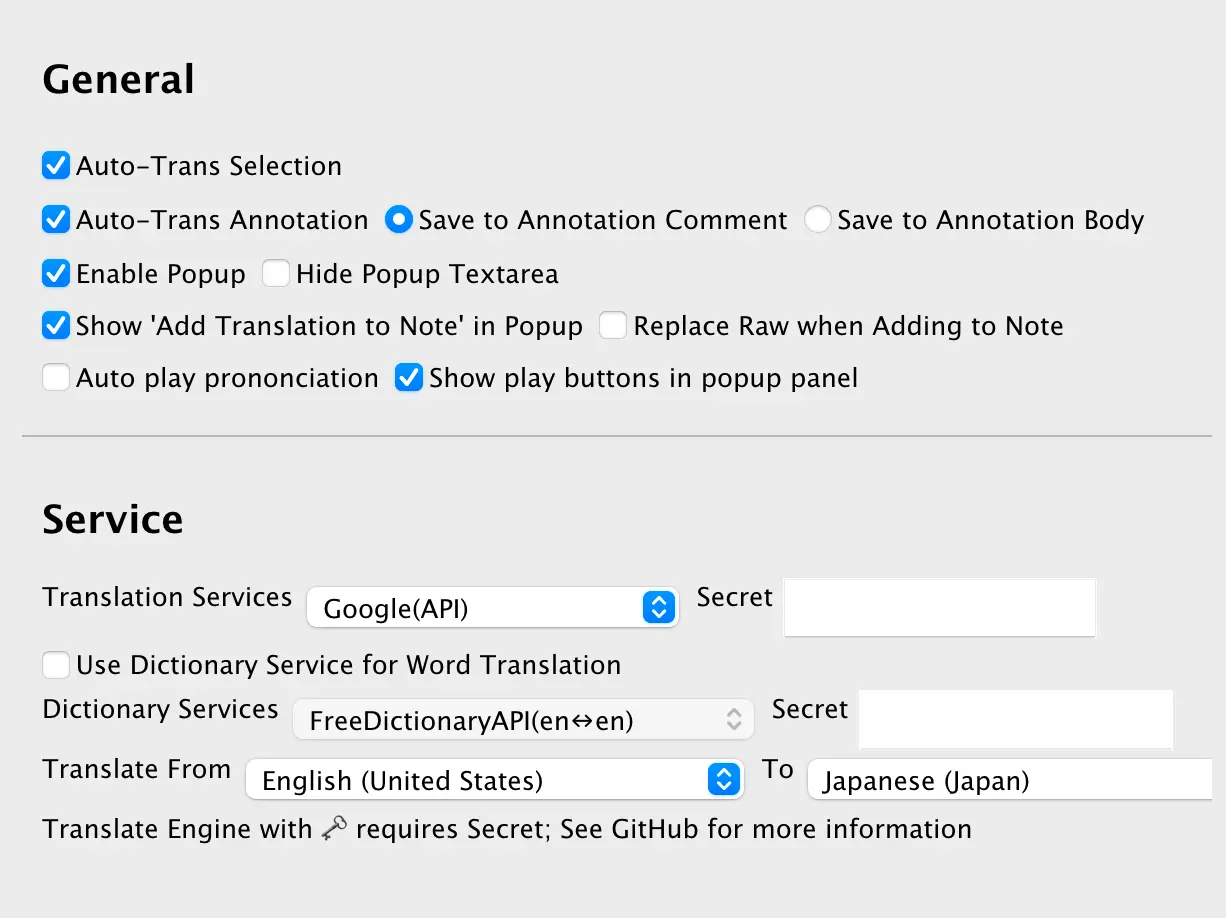
Task: Select Save to Annotation Comment radio
Action: click(x=399, y=220)
